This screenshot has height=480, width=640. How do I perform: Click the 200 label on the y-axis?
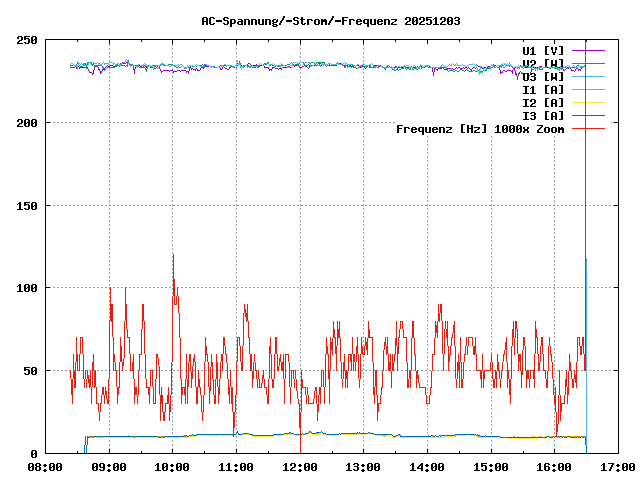27,123
